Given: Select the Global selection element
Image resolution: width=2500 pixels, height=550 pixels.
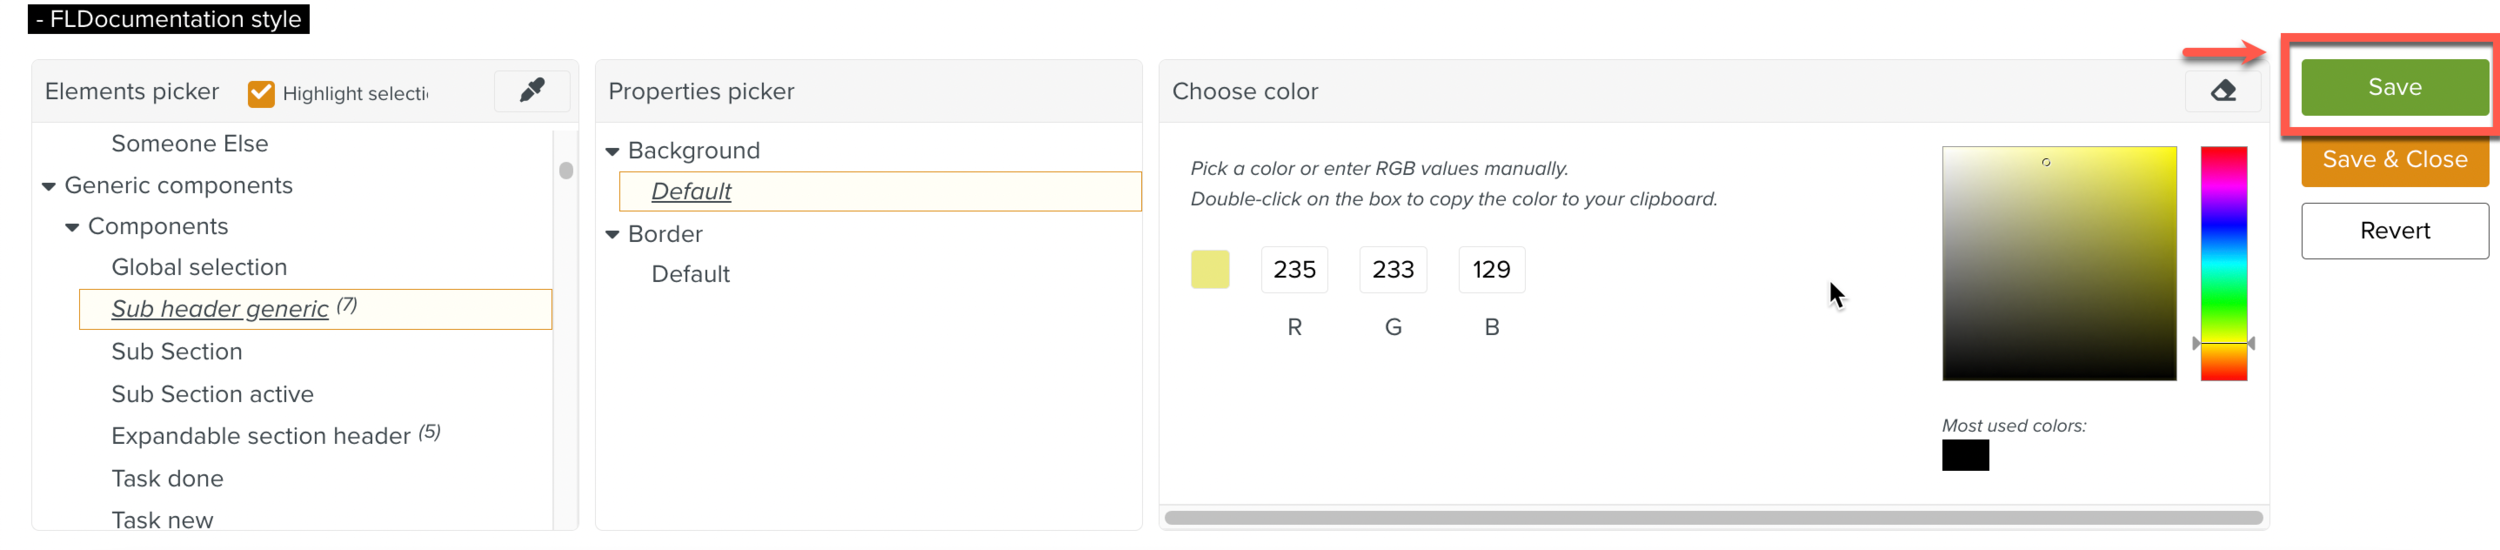Looking at the screenshot, I should pyautogui.click(x=199, y=268).
